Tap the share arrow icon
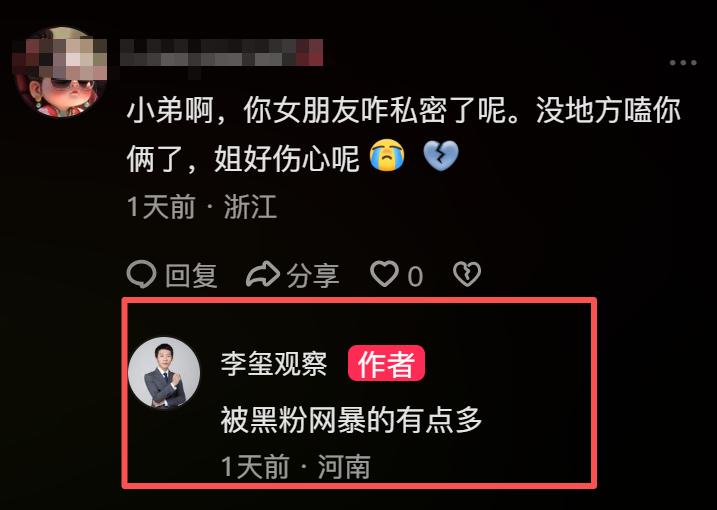The image size is (717, 510). (x=263, y=274)
